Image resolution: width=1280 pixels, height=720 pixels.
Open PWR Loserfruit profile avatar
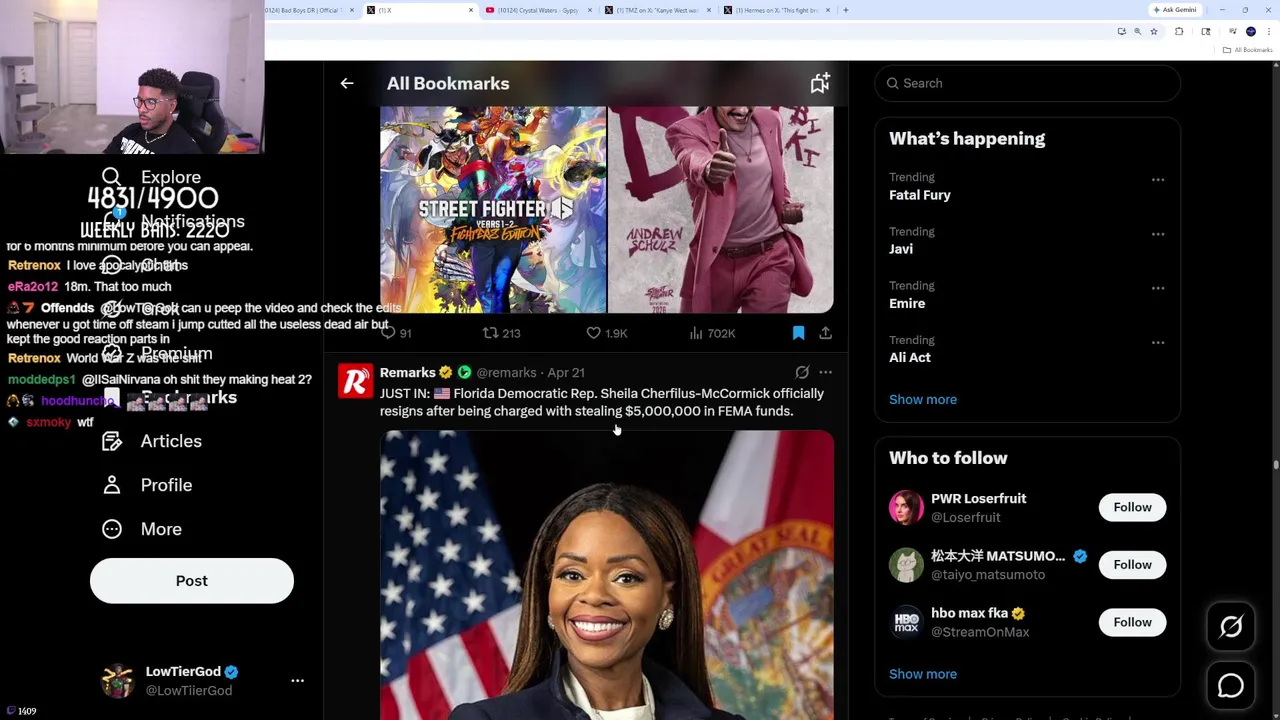tap(906, 507)
